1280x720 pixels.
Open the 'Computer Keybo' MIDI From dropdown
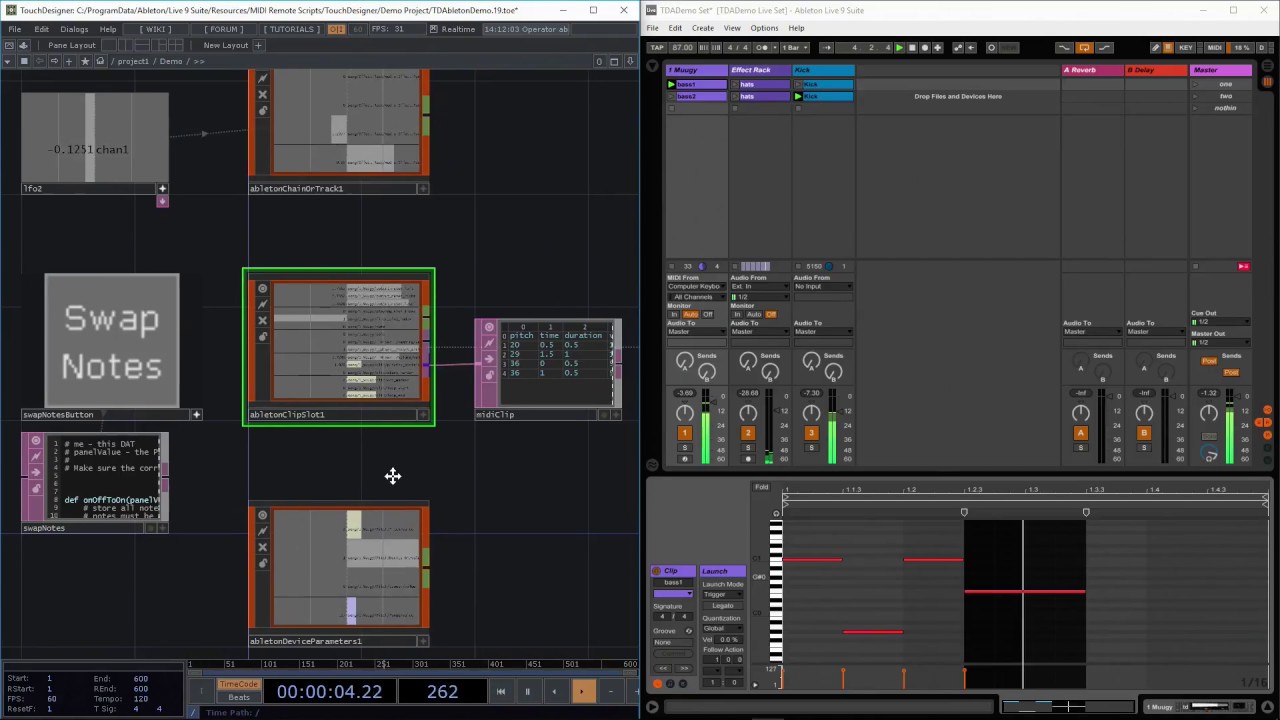[x=696, y=287]
